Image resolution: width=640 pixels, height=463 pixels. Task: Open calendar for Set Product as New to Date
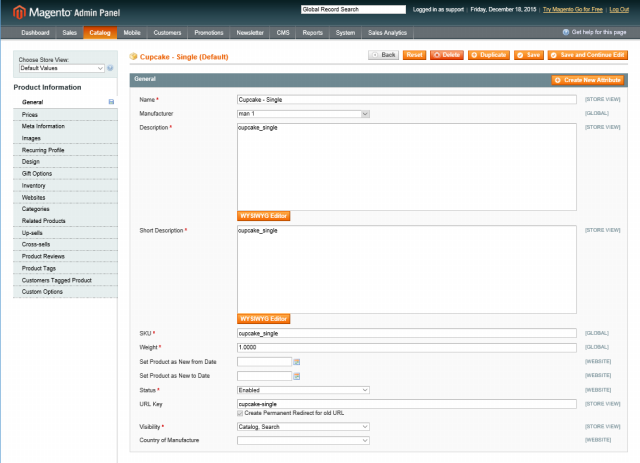pos(297,375)
